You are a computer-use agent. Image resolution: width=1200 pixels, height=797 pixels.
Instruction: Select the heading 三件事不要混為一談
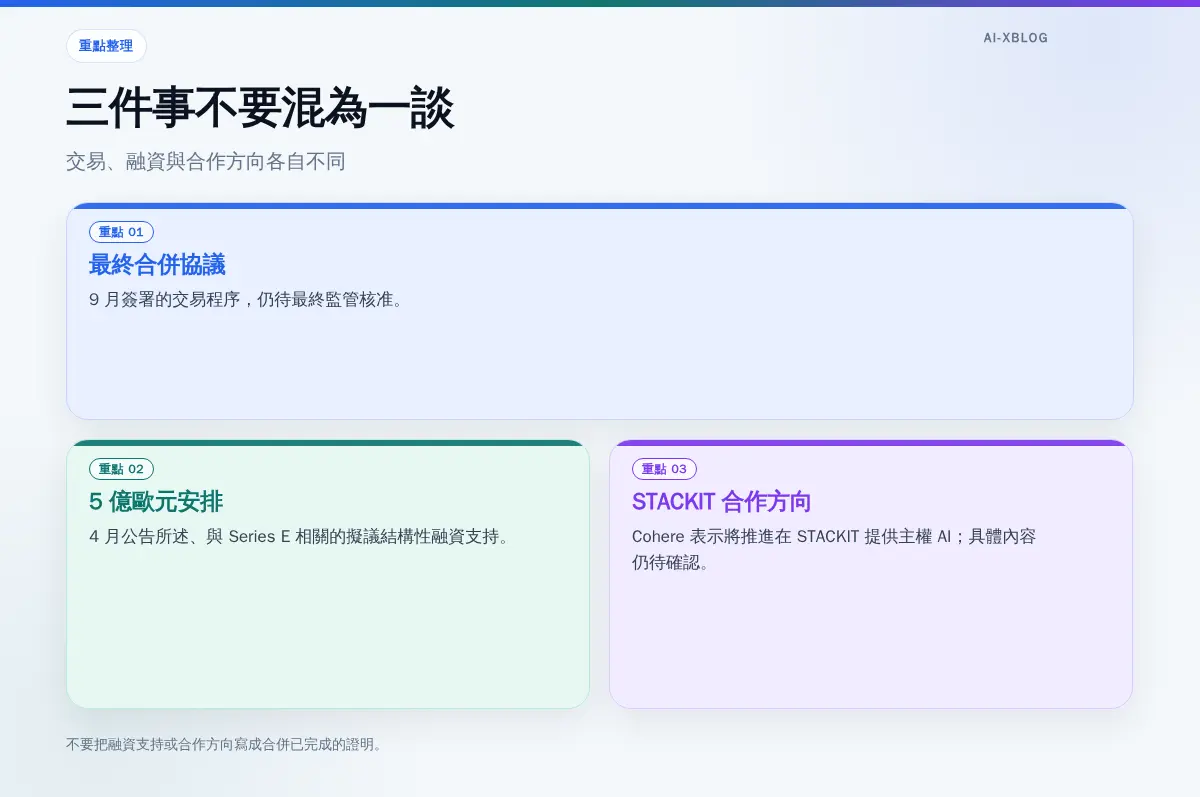[260, 108]
